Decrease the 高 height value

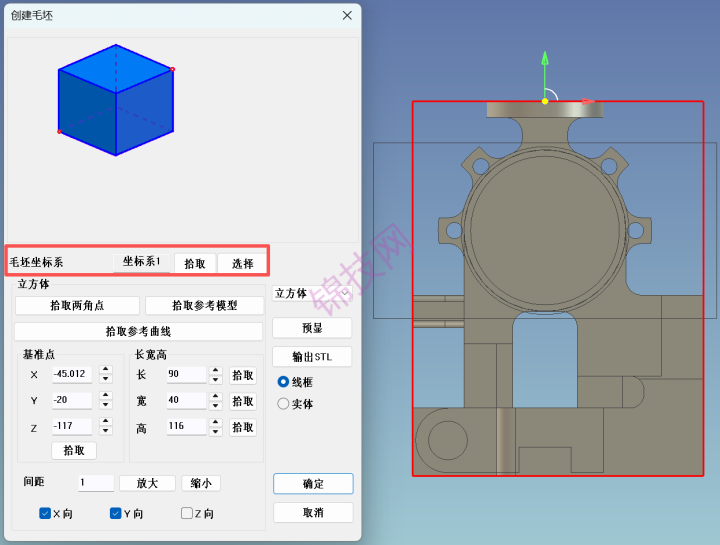216,431
